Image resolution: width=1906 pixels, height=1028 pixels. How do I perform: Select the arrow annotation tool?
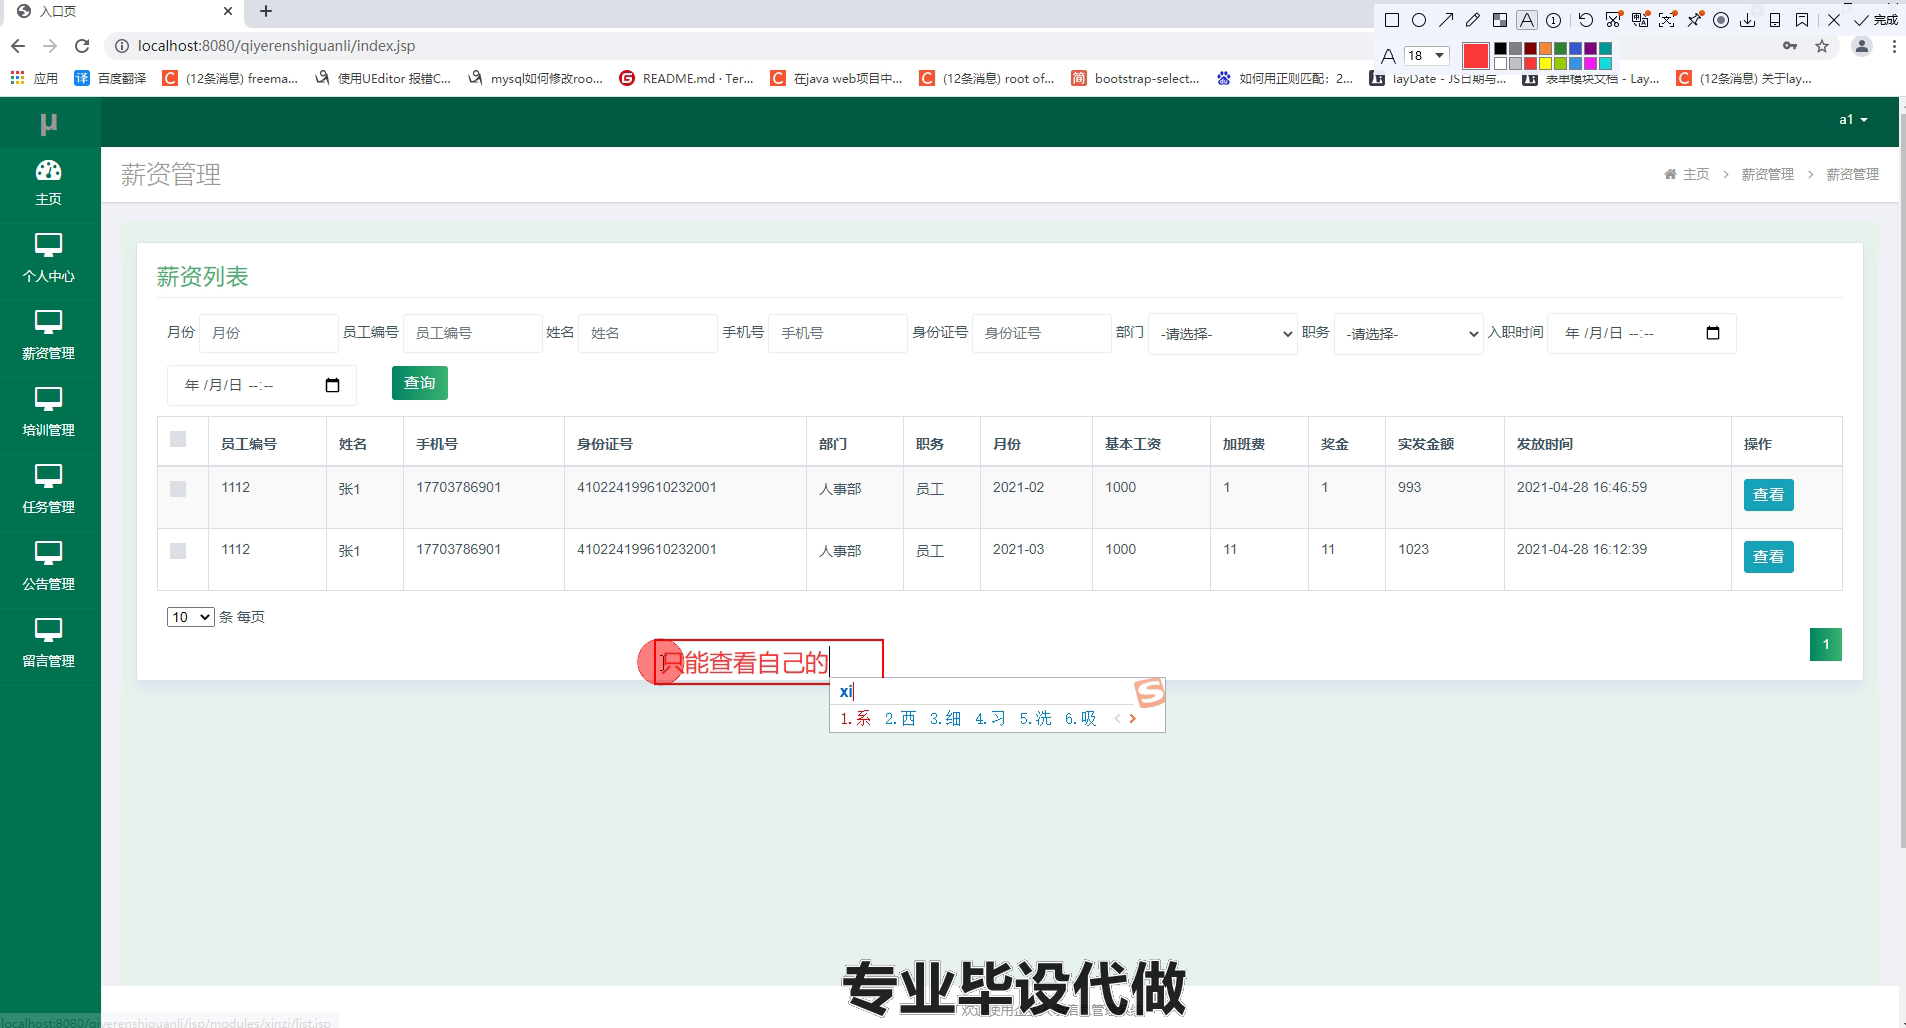pyautogui.click(x=1446, y=20)
